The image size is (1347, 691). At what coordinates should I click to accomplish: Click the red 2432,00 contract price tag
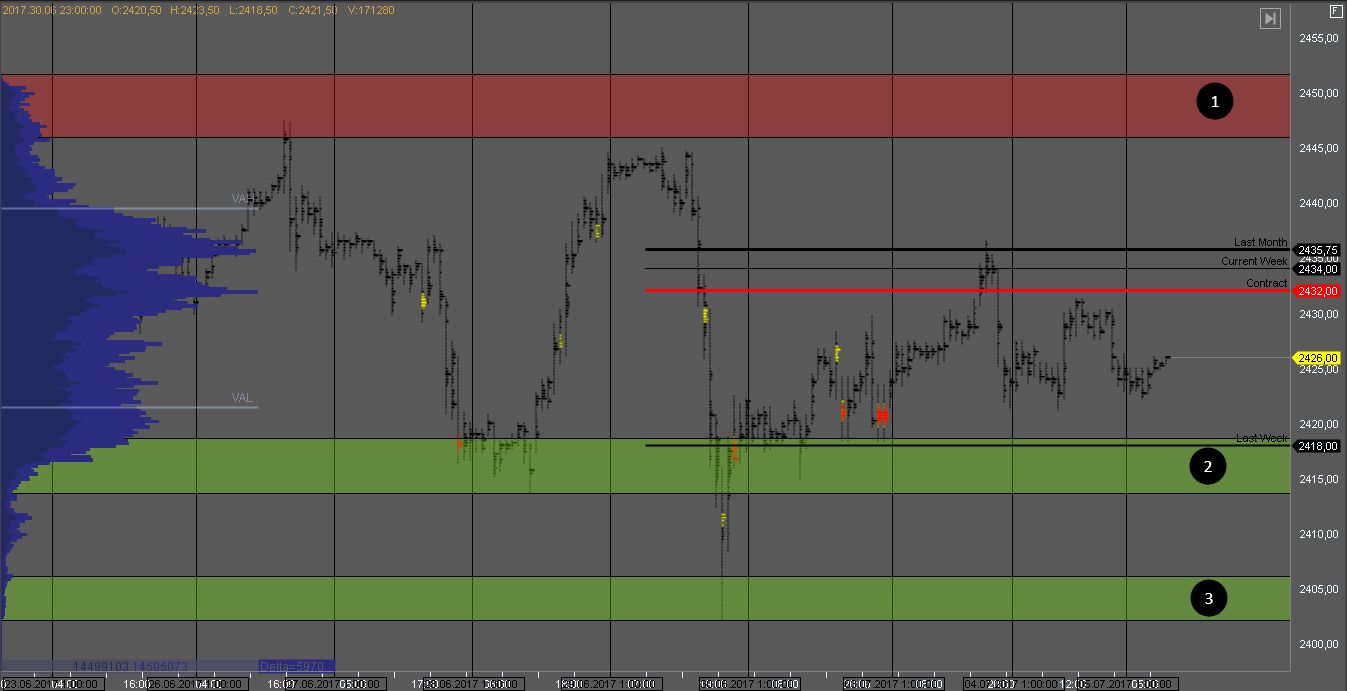pyautogui.click(x=1318, y=291)
